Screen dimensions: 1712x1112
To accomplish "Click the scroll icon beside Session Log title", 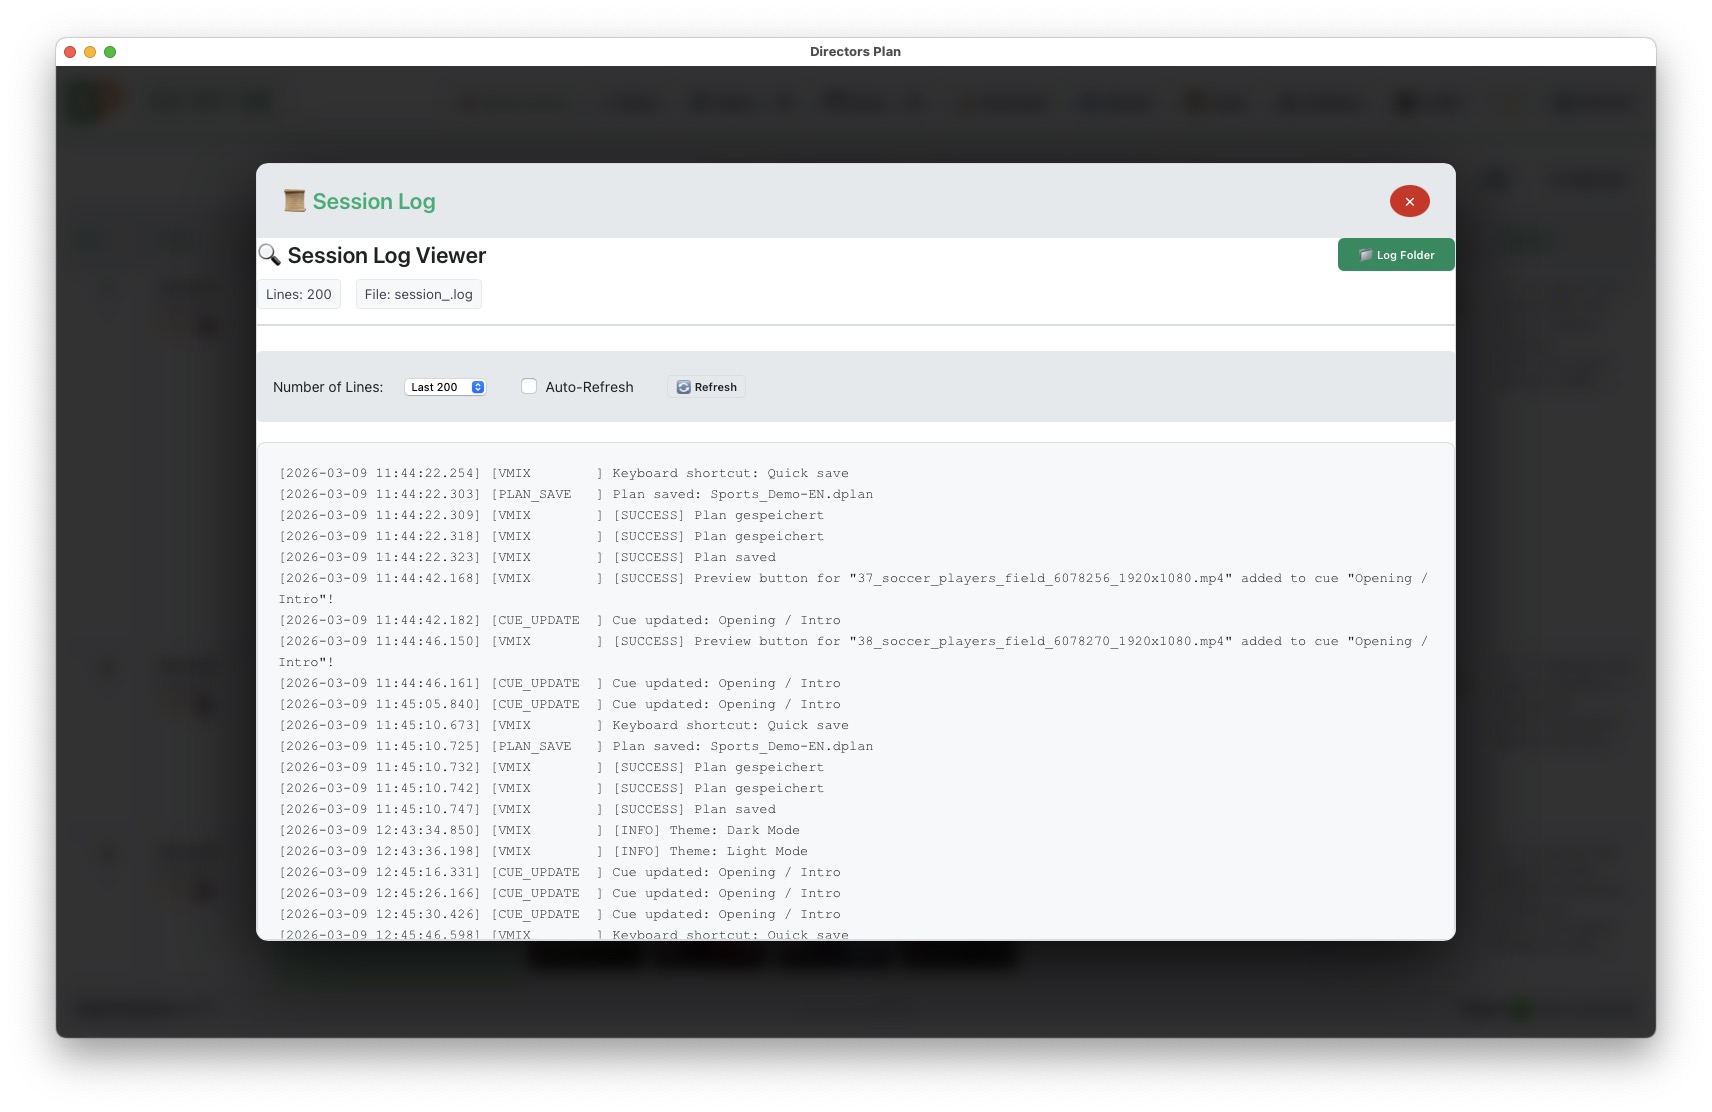I will pos(294,200).
